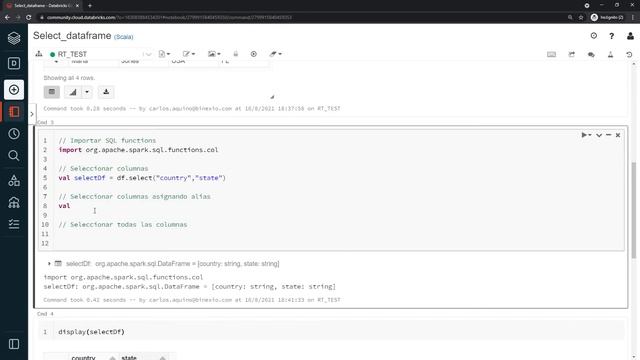This screenshot has height=360, width=640.
Task: Go back in the browser
Action: (x=7, y=18)
